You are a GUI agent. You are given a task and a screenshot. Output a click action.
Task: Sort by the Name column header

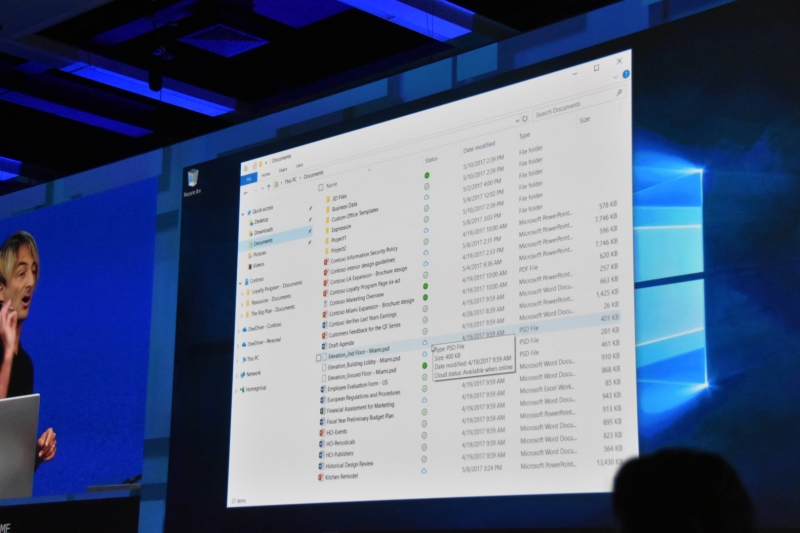point(332,185)
